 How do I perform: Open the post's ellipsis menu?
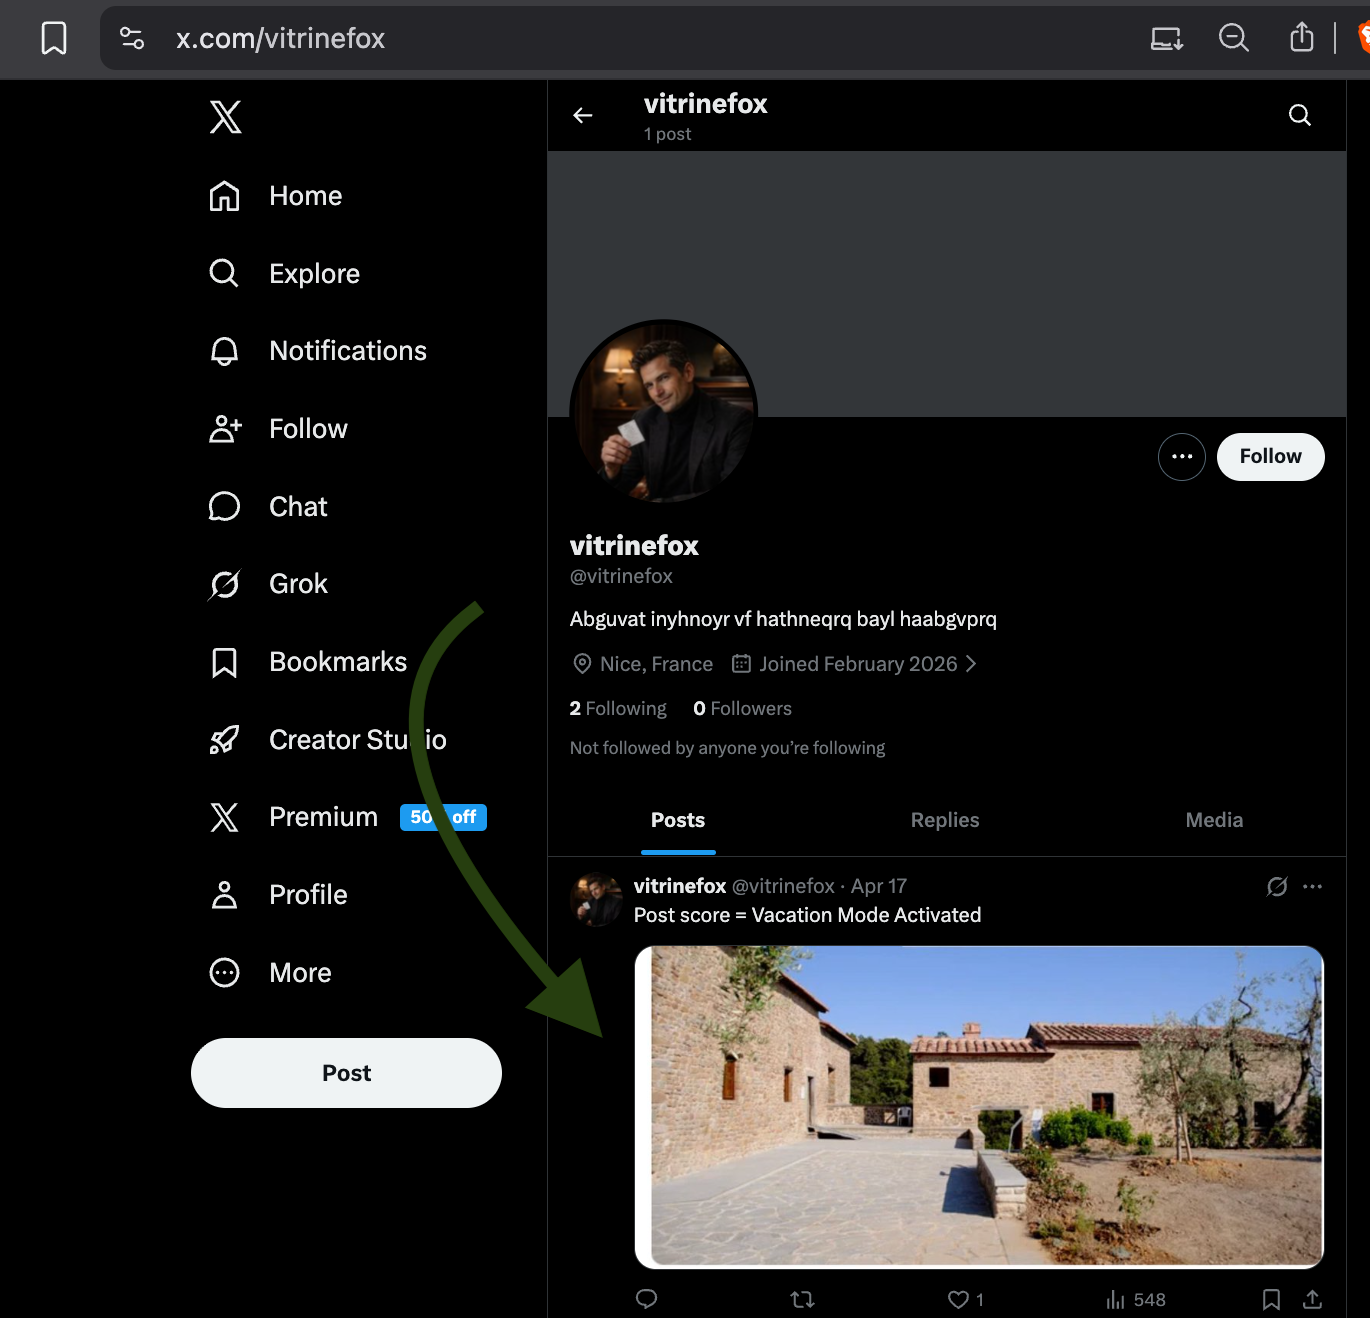pos(1313,887)
